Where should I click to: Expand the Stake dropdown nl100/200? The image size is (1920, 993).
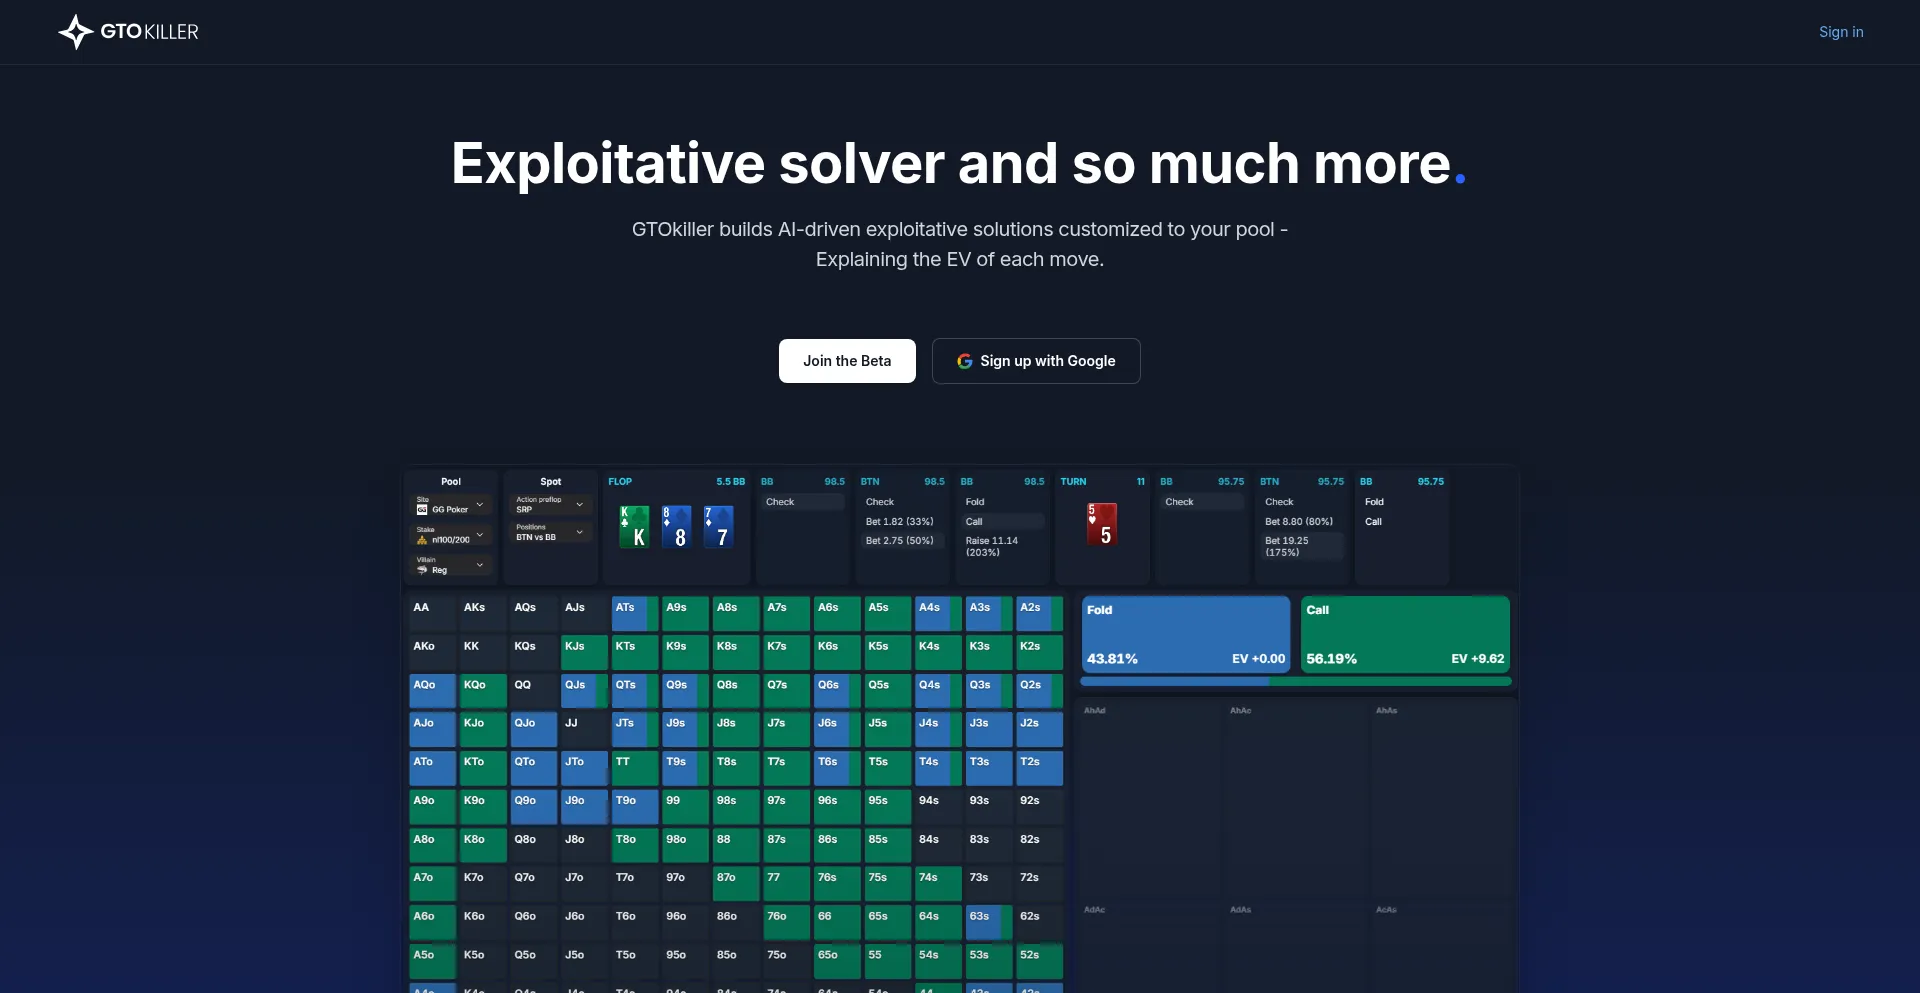point(453,536)
